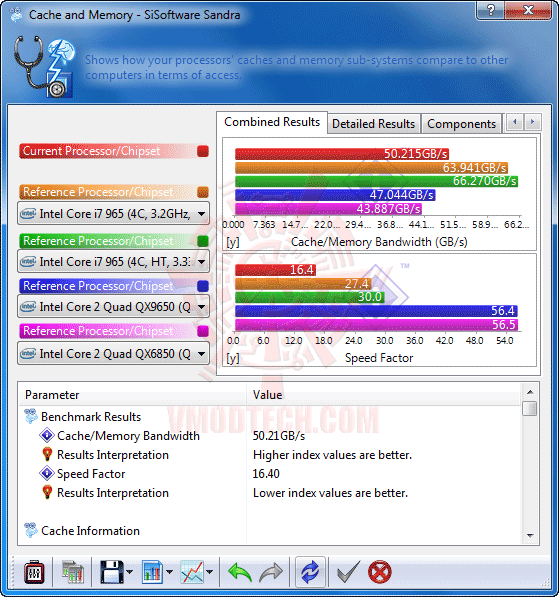Click the Benchmark Results group icon
The height and width of the screenshot is (597, 559).
point(31,416)
